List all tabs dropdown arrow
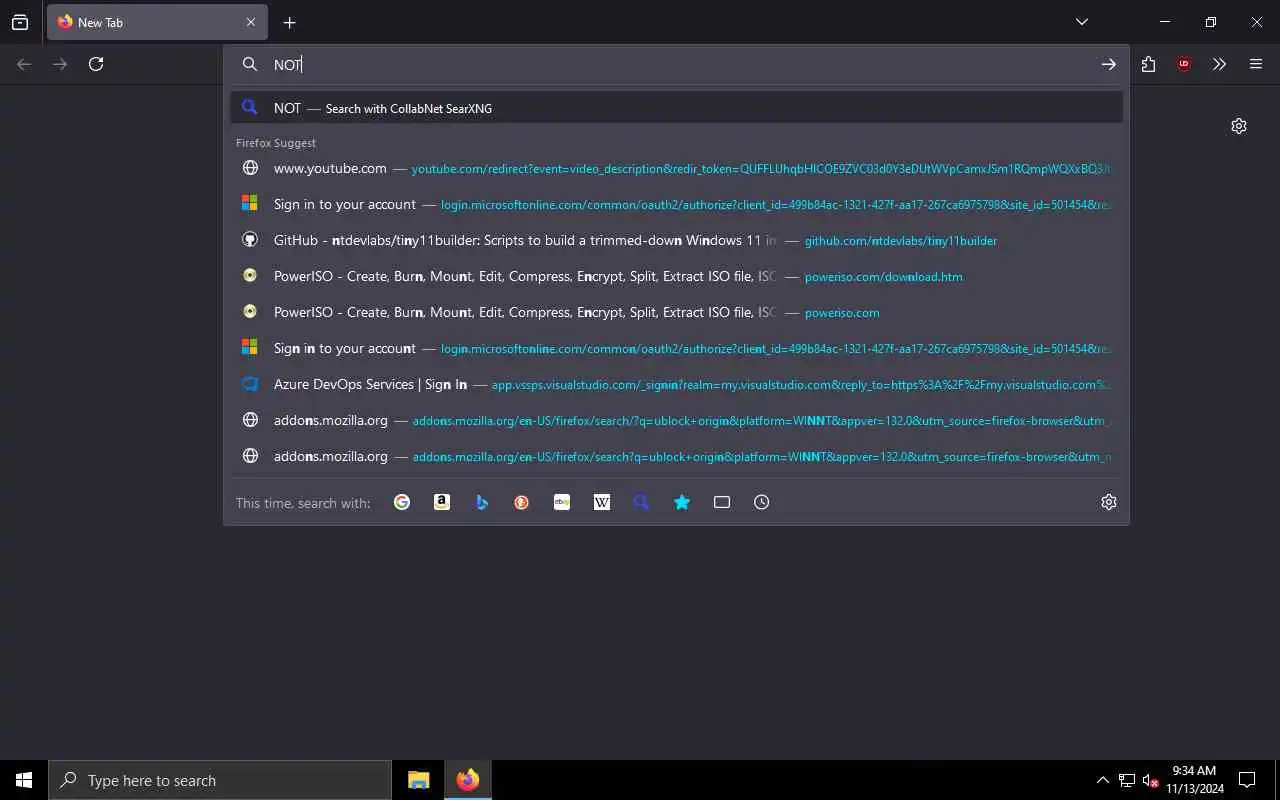 click(x=1082, y=22)
